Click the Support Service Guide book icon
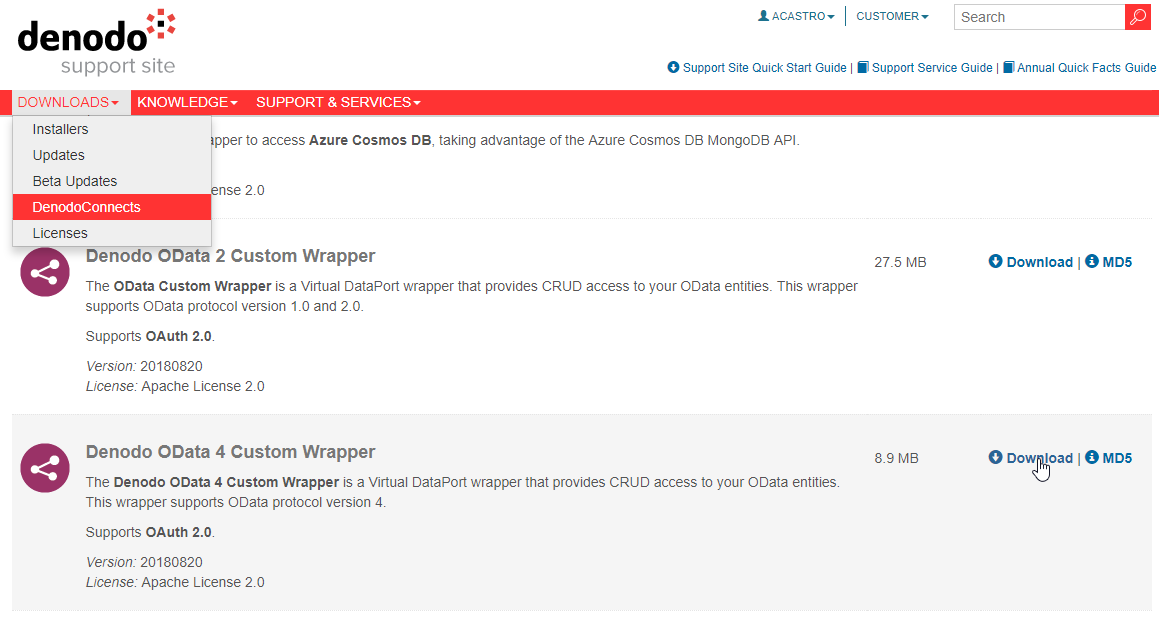This screenshot has width=1159, height=622. pyautogui.click(x=863, y=67)
